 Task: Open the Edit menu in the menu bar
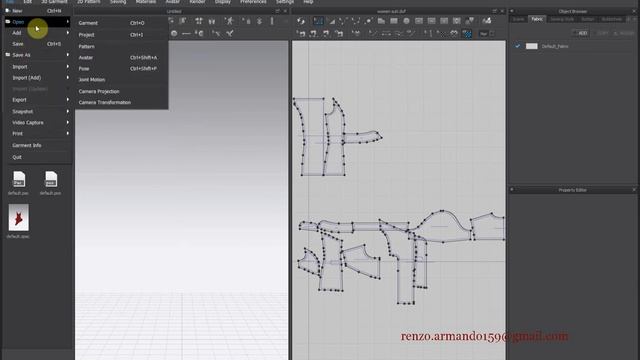27,2
